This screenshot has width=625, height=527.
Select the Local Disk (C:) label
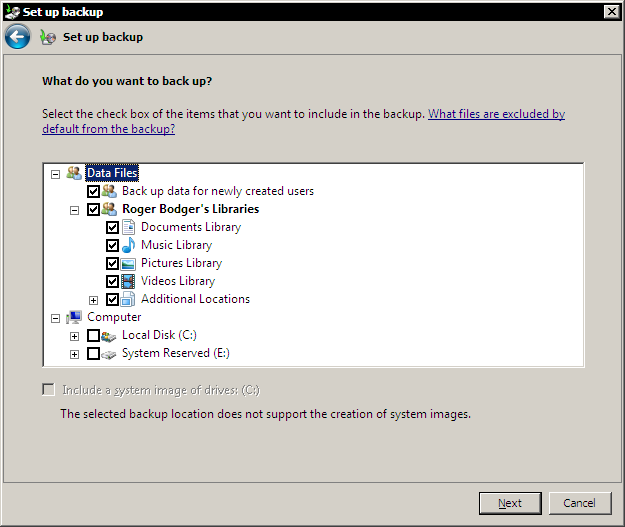[159, 335]
